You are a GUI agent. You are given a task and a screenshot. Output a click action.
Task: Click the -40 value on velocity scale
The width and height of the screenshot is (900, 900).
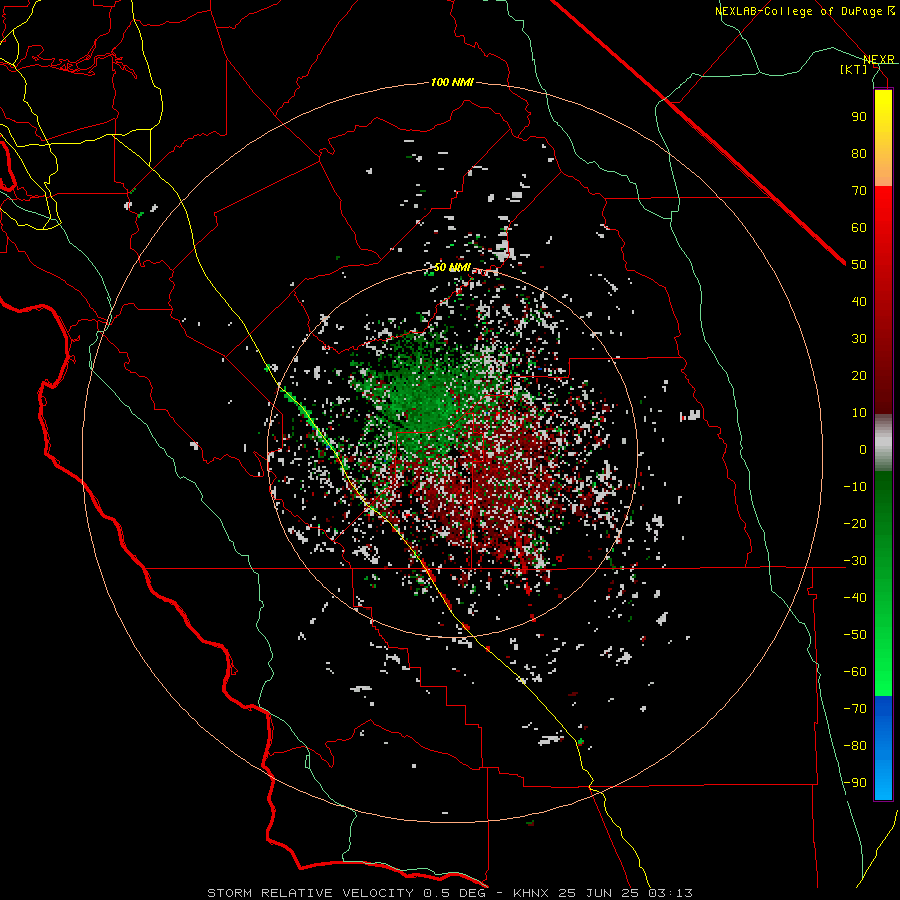pyautogui.click(x=855, y=598)
